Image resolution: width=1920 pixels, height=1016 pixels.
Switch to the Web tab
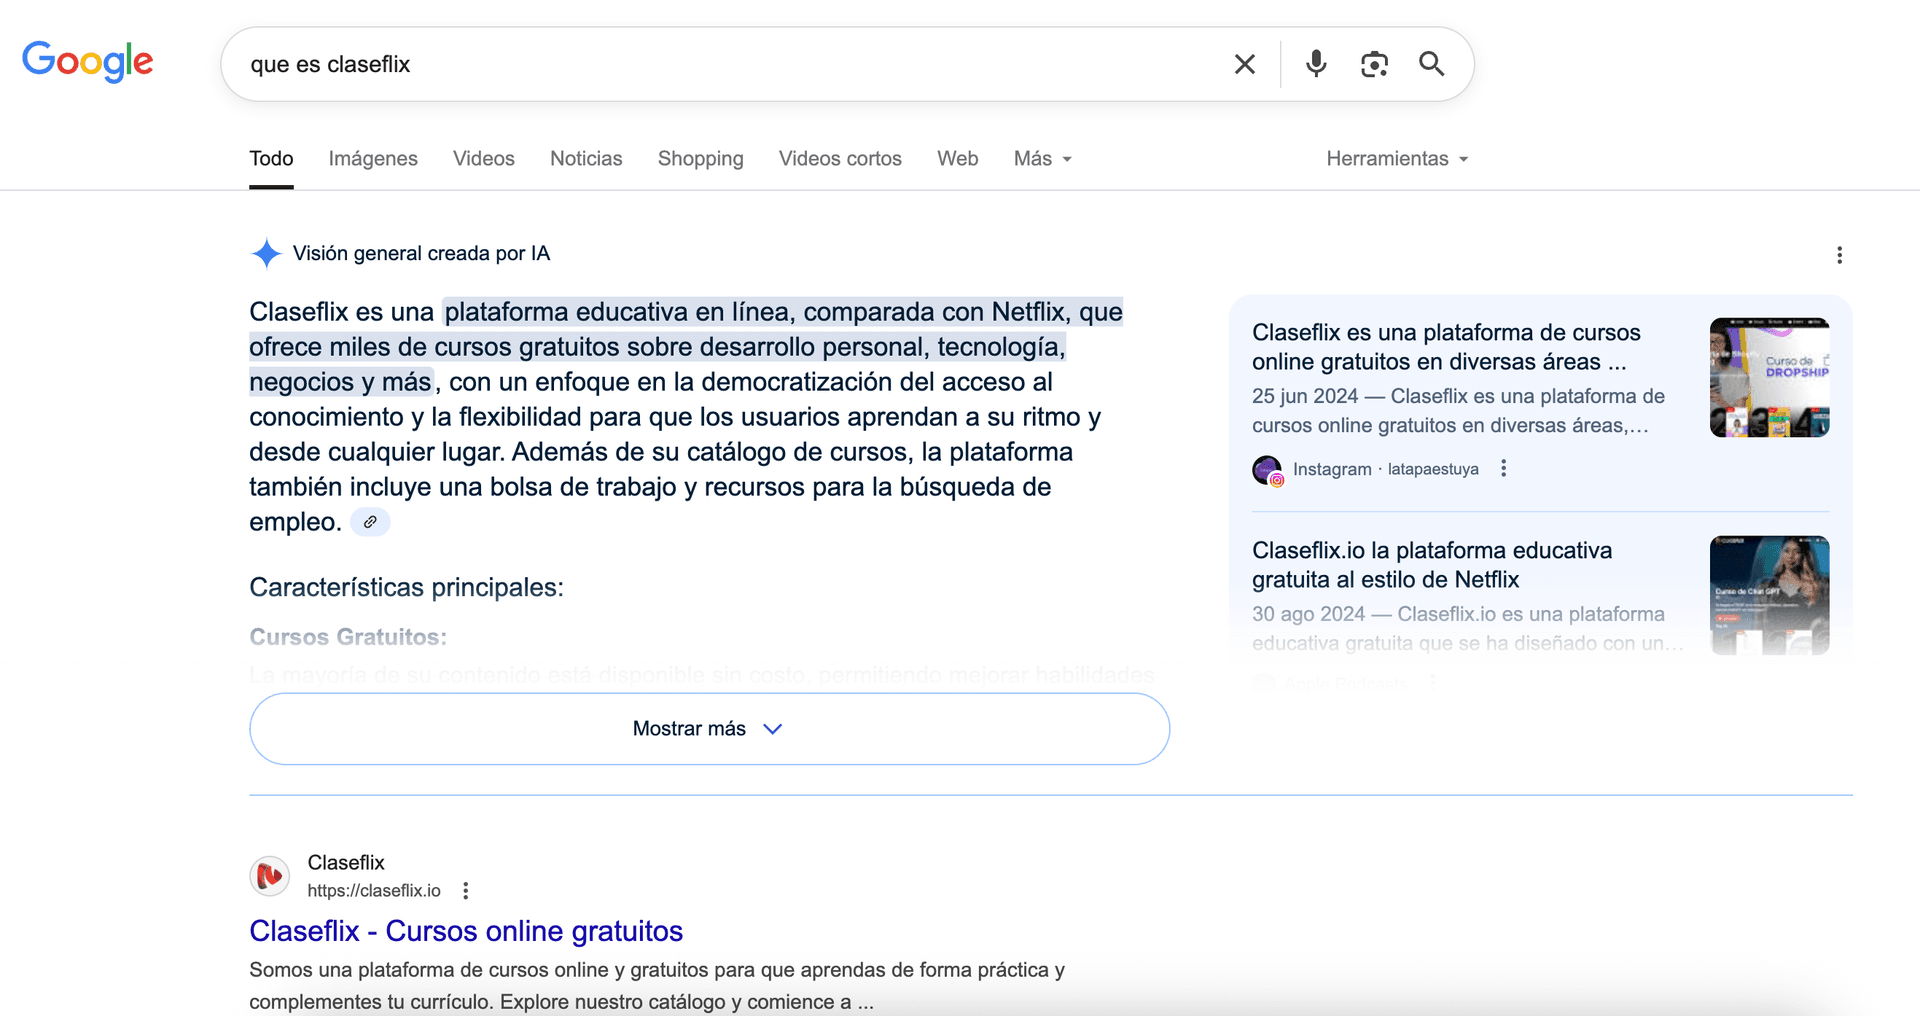point(957,159)
